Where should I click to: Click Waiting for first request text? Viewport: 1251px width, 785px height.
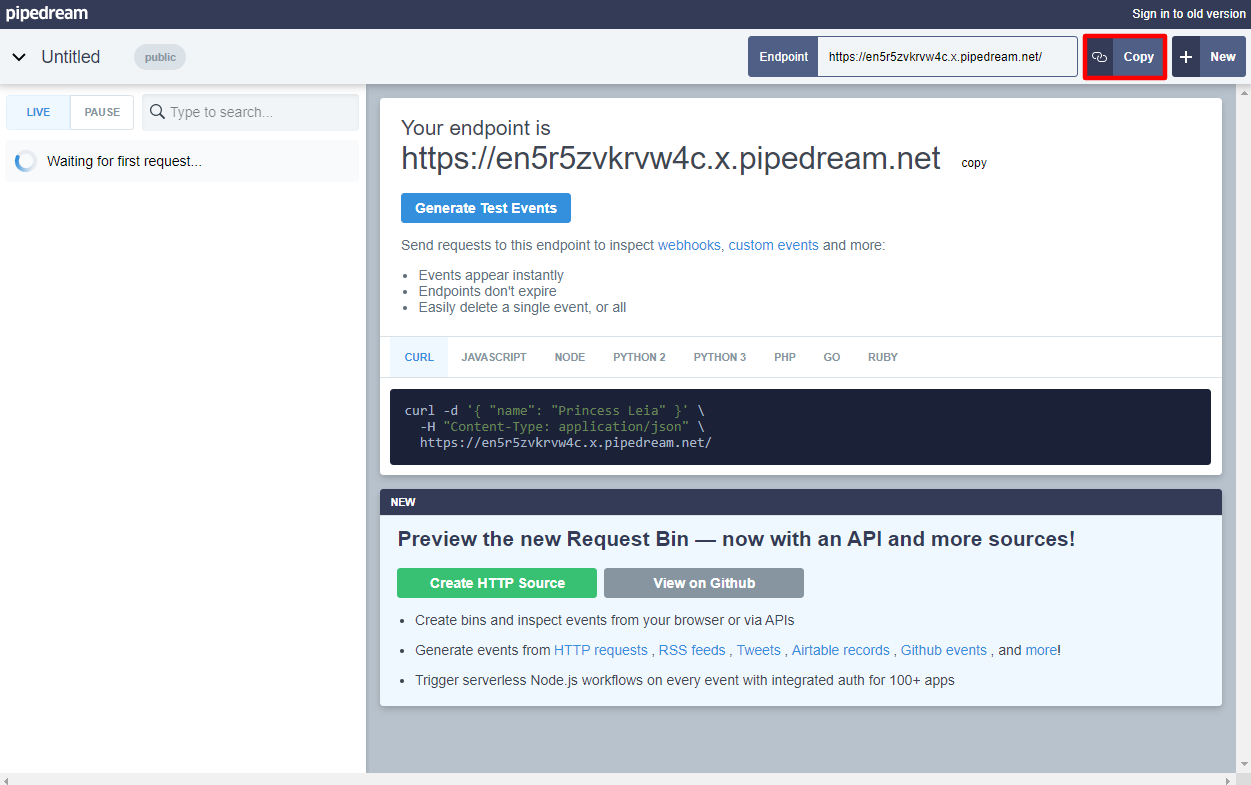124,161
